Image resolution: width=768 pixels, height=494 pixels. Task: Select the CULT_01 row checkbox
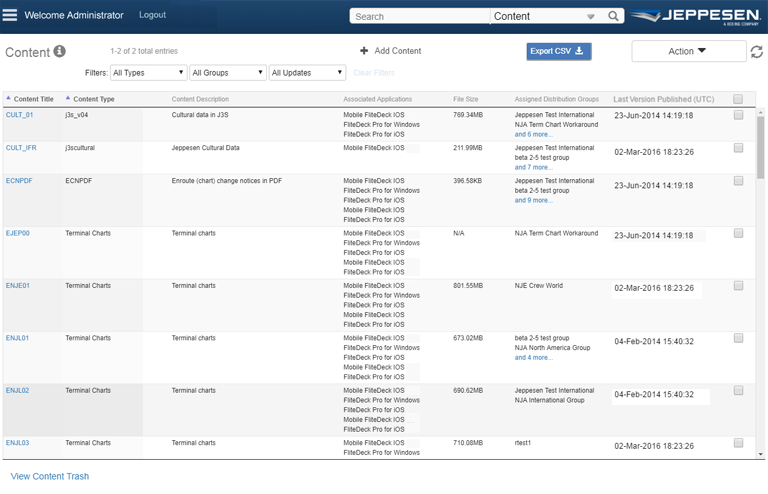738,115
